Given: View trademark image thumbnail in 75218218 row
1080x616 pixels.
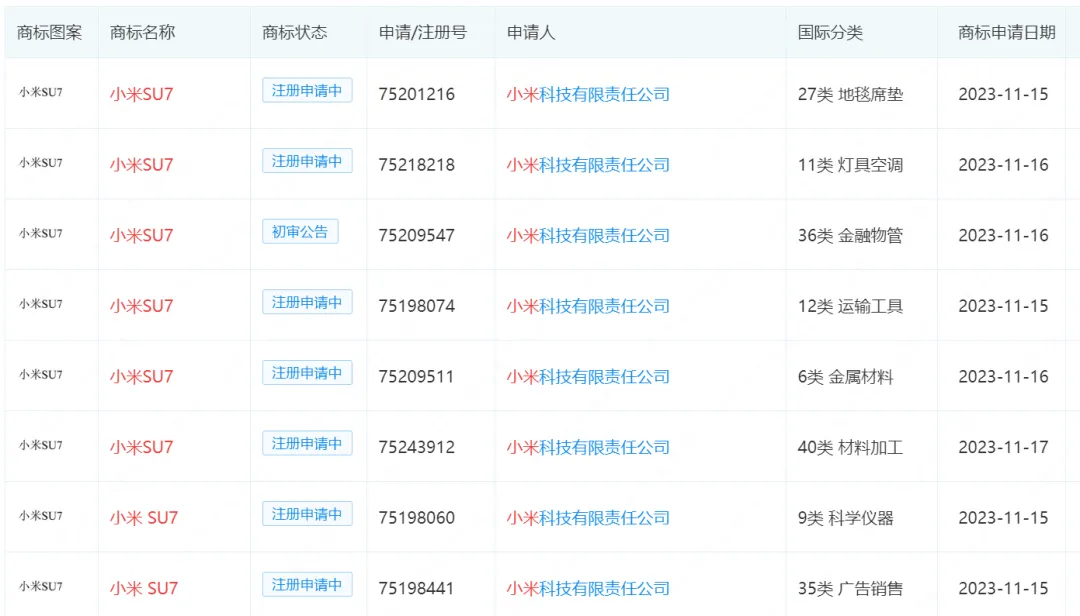Looking at the screenshot, I should pos(41,163).
